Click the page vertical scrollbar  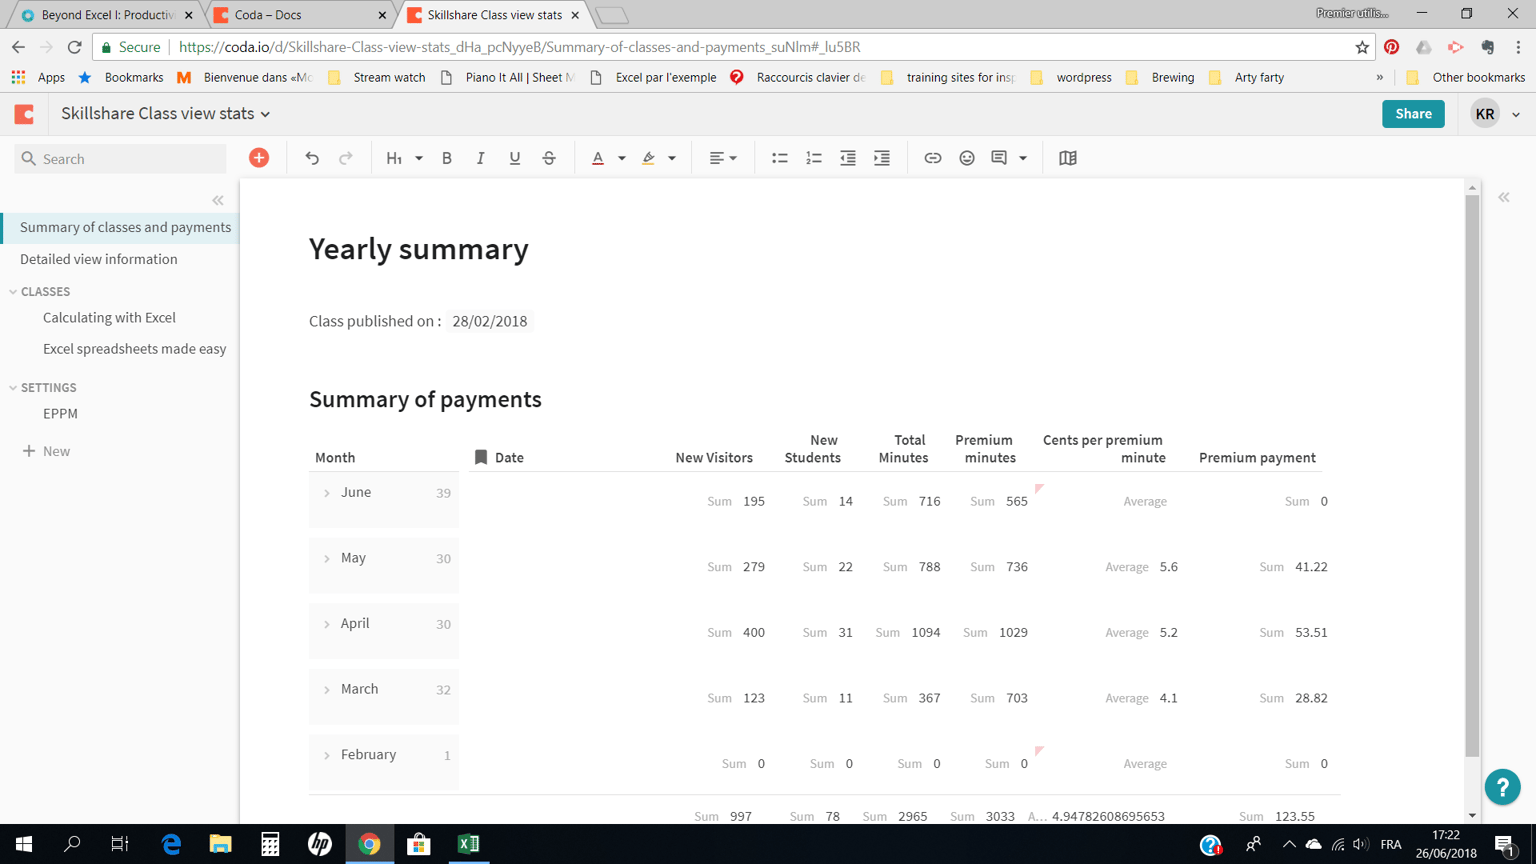point(1472,475)
